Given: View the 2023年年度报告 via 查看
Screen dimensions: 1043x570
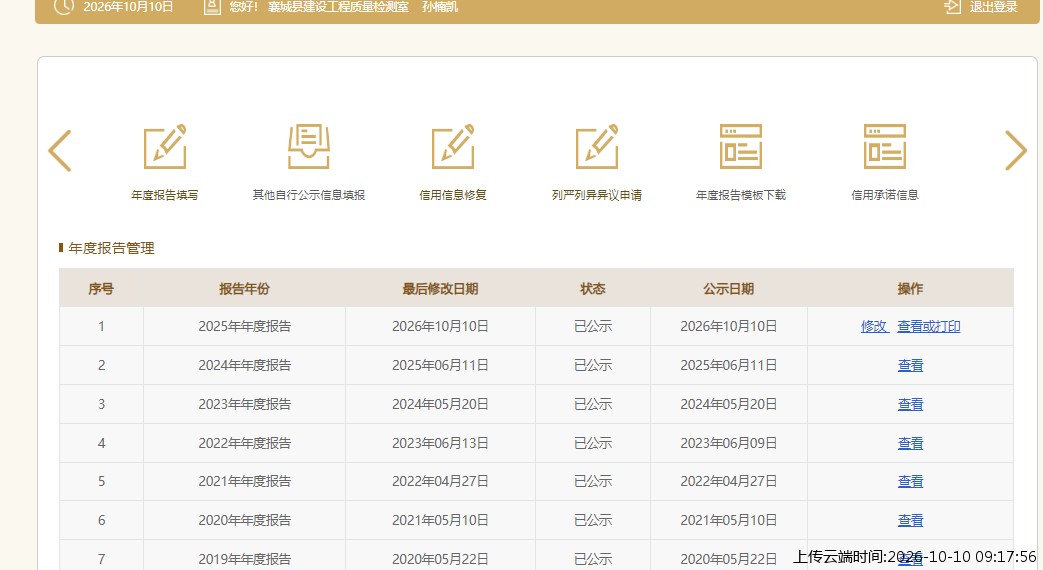Looking at the screenshot, I should coord(911,404).
